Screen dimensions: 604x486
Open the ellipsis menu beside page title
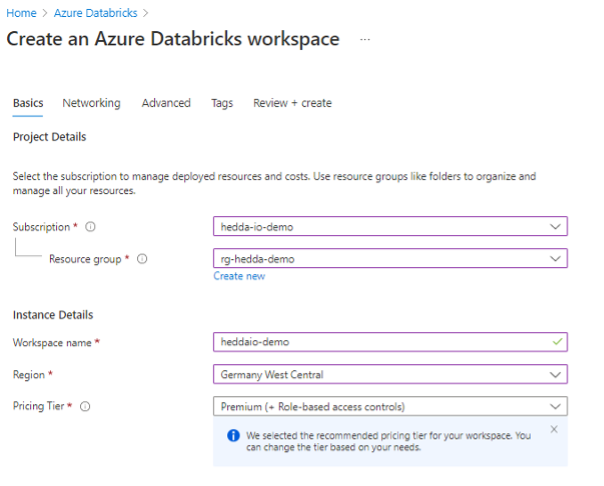pos(365,39)
